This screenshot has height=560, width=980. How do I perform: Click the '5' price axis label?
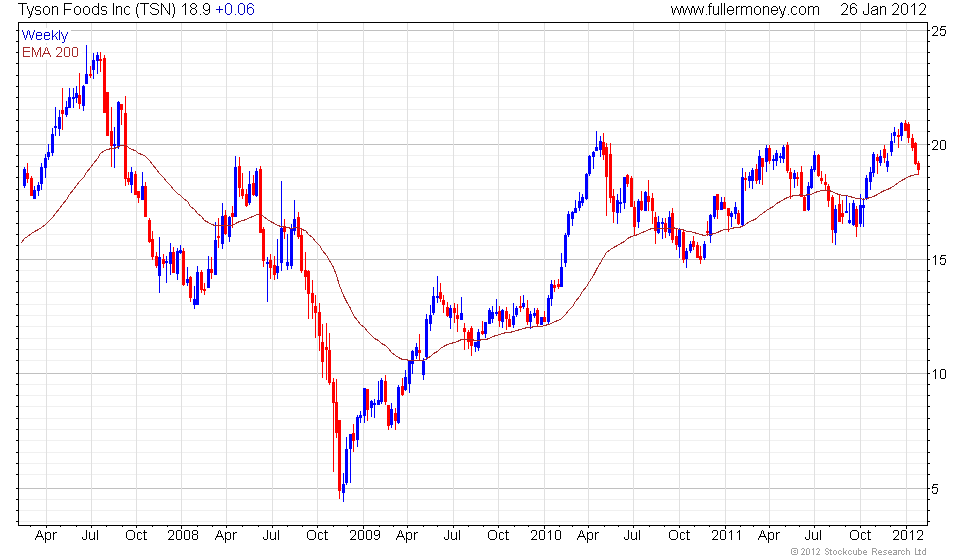click(x=935, y=489)
